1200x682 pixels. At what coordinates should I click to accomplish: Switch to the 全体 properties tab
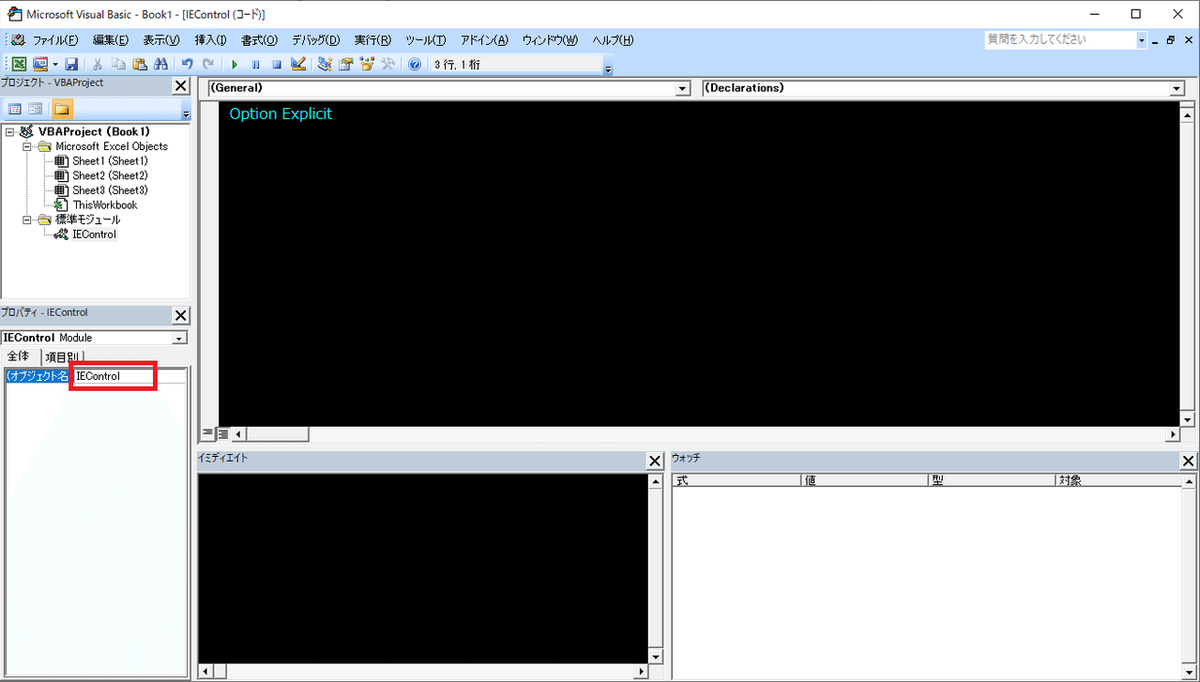coord(19,357)
